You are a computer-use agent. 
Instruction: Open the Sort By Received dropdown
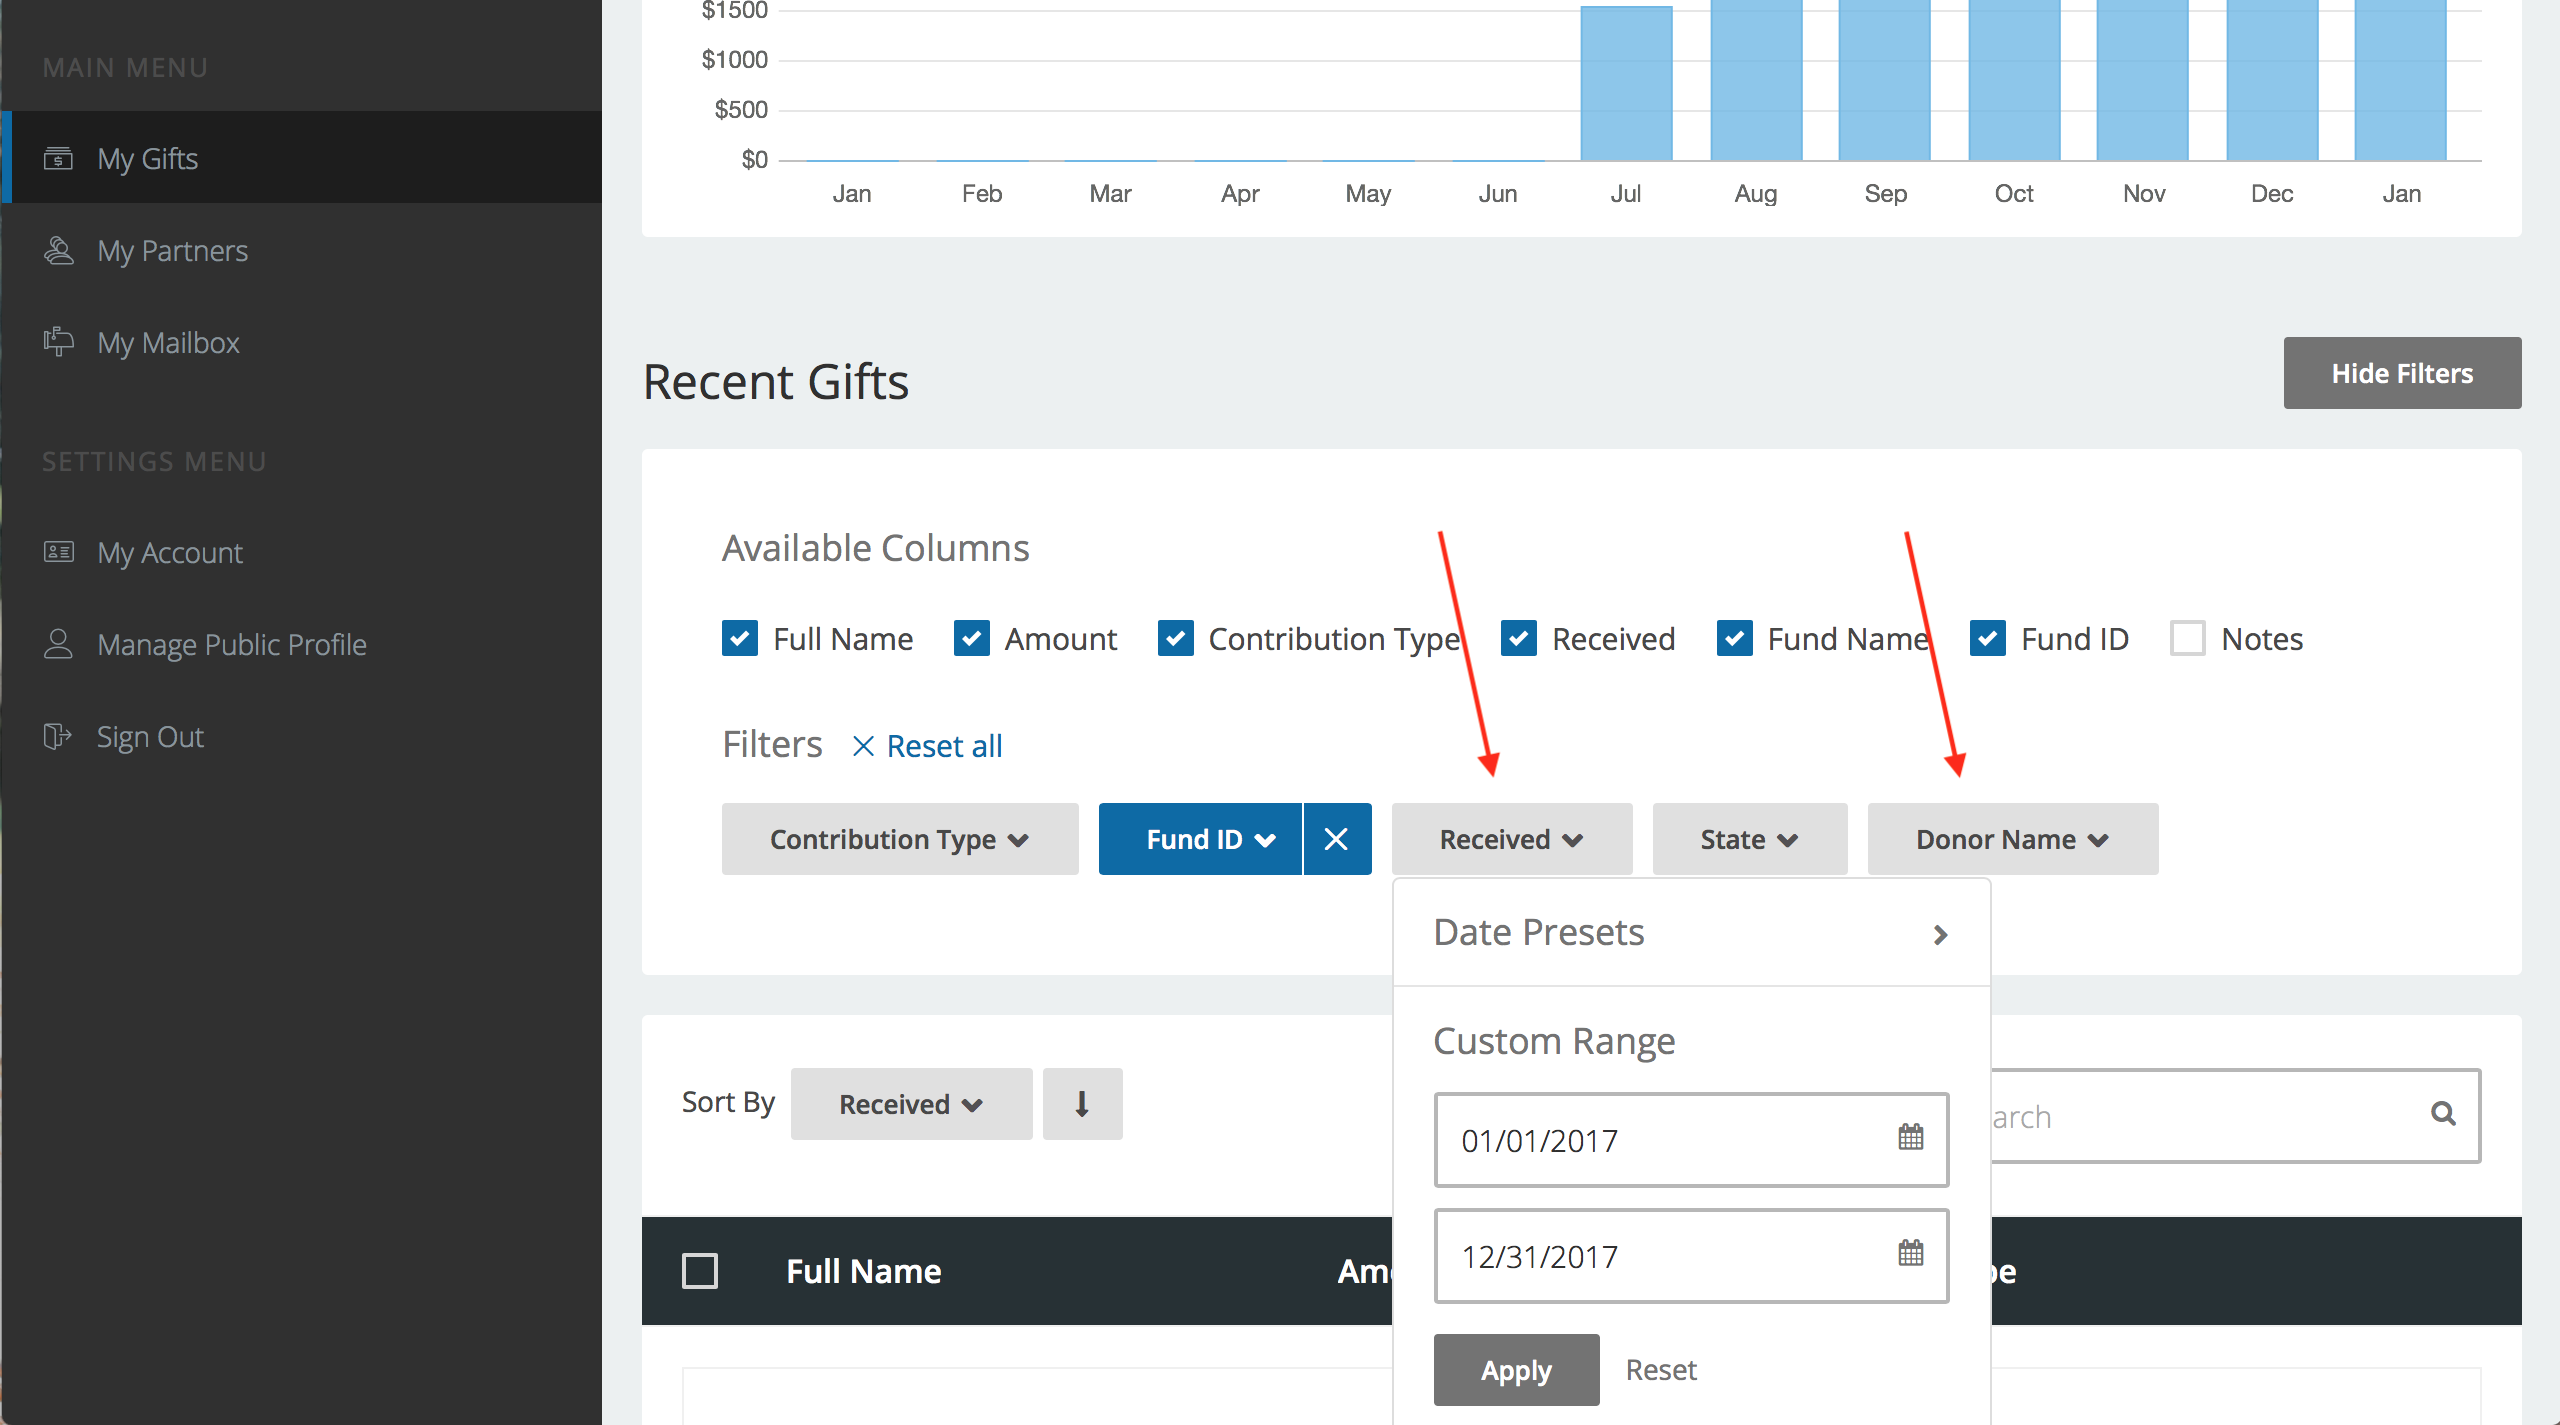click(x=911, y=1104)
